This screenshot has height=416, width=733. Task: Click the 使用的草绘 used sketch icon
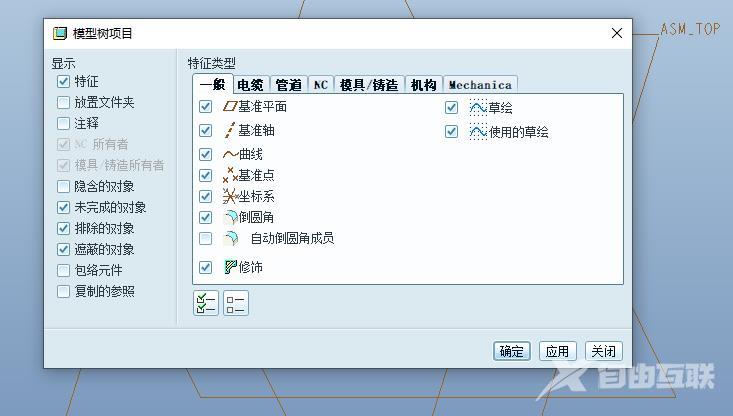478,132
